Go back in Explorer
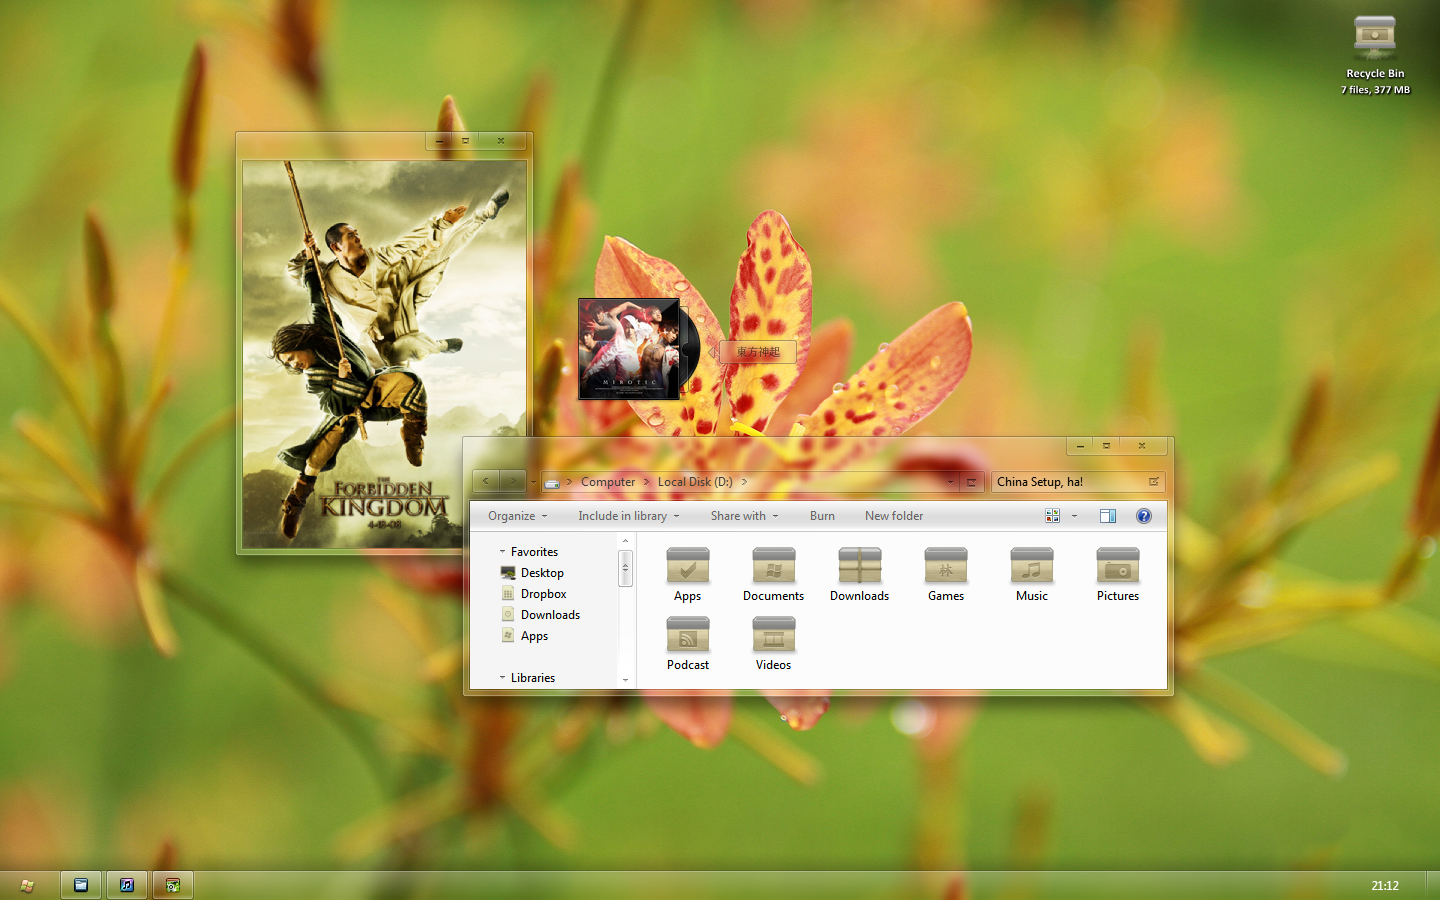 [486, 481]
